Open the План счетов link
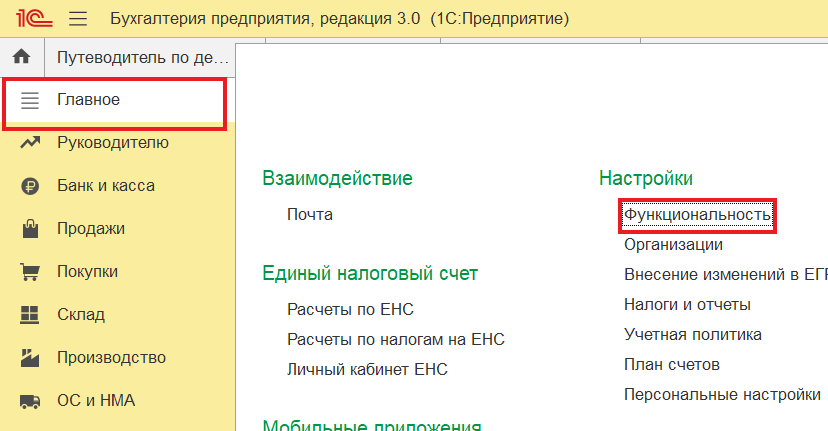This screenshot has height=431, width=828. pyautogui.click(x=672, y=364)
